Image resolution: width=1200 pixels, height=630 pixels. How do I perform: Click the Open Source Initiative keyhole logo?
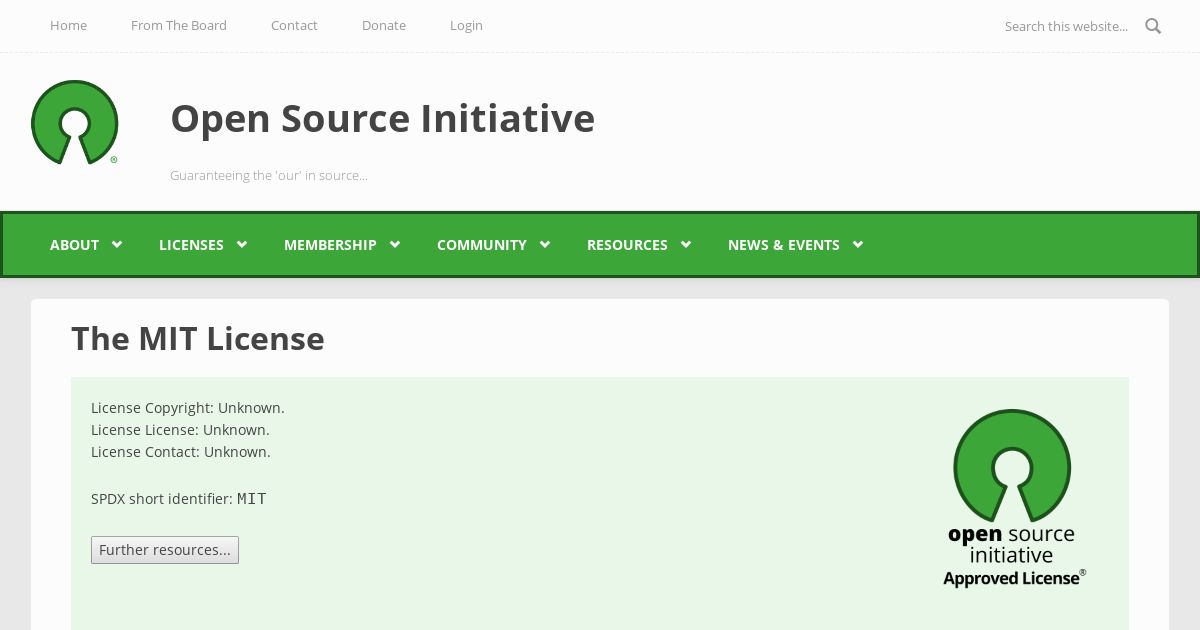pyautogui.click(x=75, y=122)
